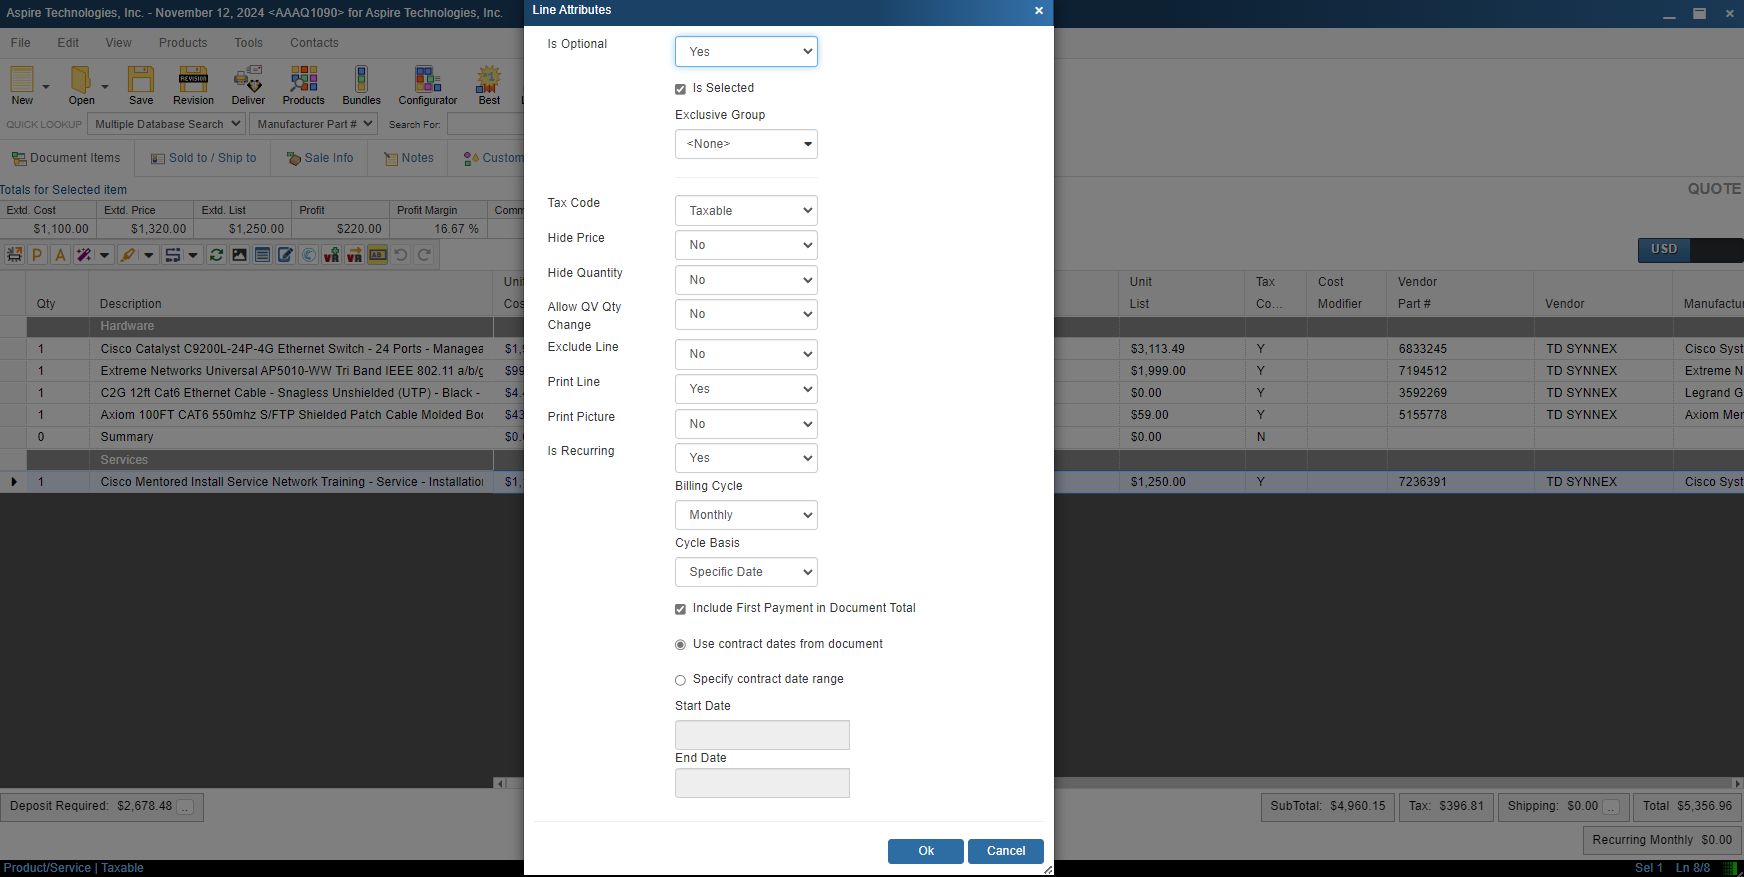Click the picture icon in grid toolbar
Screen dimensions: 1744x877
pos(239,255)
